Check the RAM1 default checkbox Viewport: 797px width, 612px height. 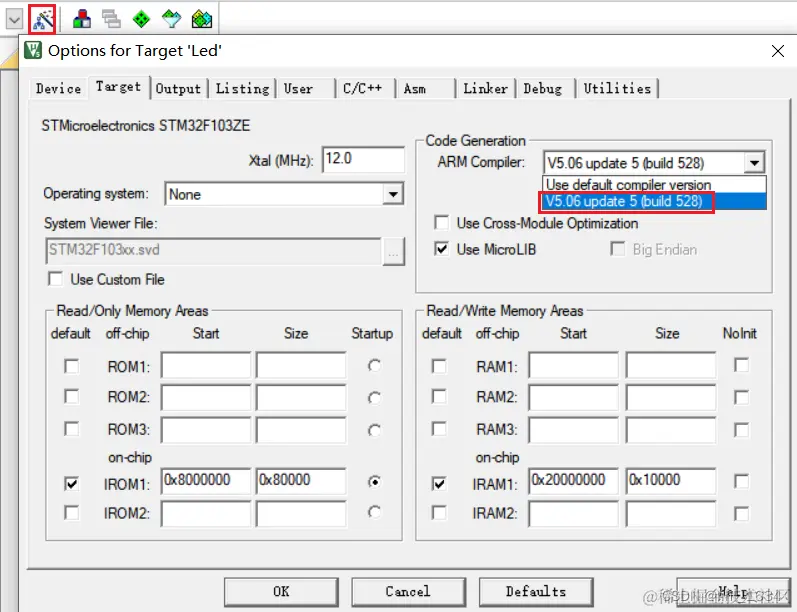click(x=439, y=366)
